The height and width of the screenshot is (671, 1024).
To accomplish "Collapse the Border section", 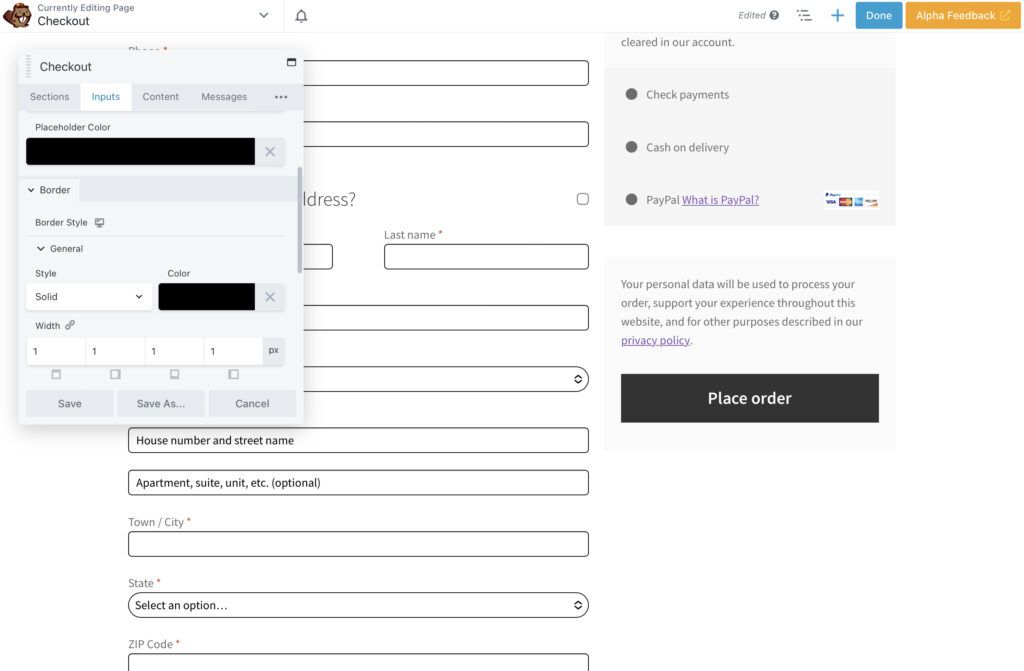I will 49,190.
